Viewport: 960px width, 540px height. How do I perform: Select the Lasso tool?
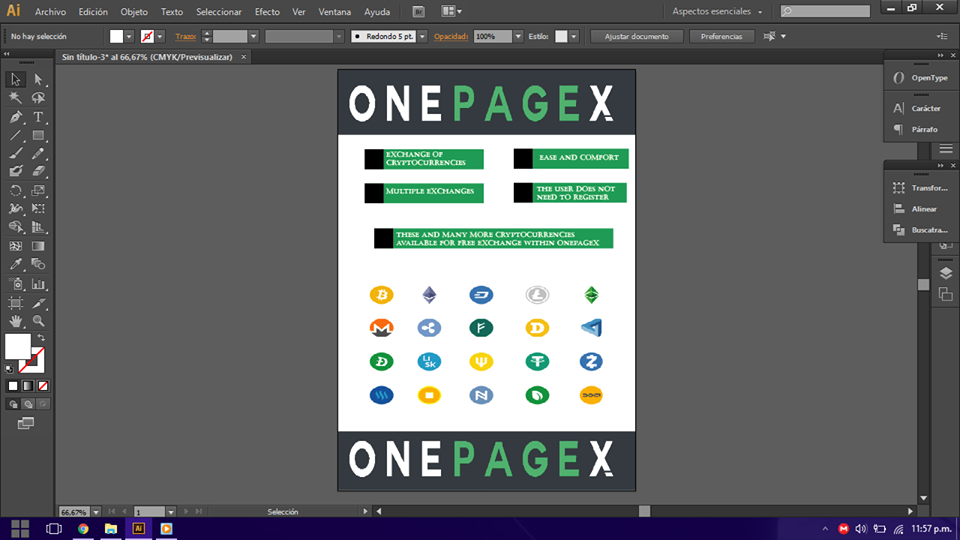pos(38,98)
